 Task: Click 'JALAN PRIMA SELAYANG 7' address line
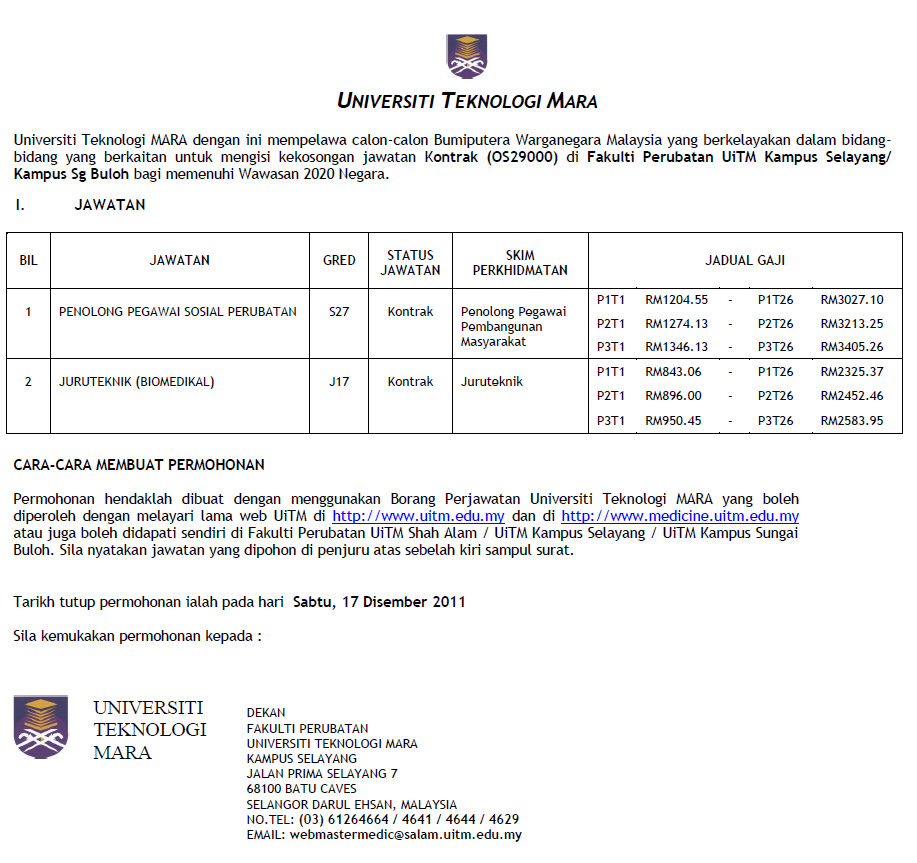click(x=322, y=774)
